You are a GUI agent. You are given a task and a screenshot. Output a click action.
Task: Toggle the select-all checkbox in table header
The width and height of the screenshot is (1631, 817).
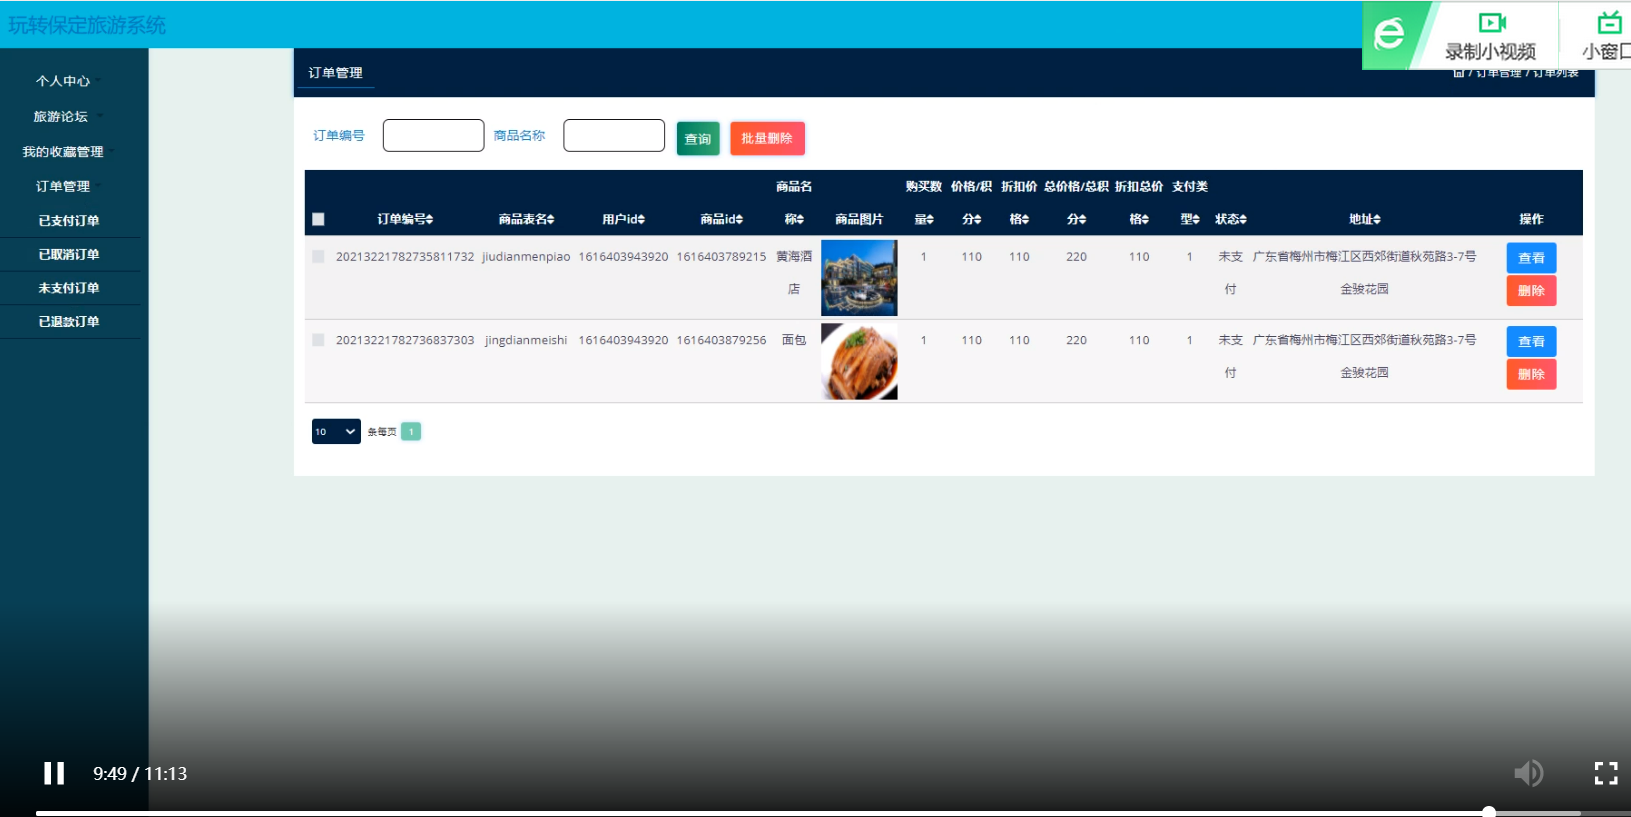[x=318, y=219]
